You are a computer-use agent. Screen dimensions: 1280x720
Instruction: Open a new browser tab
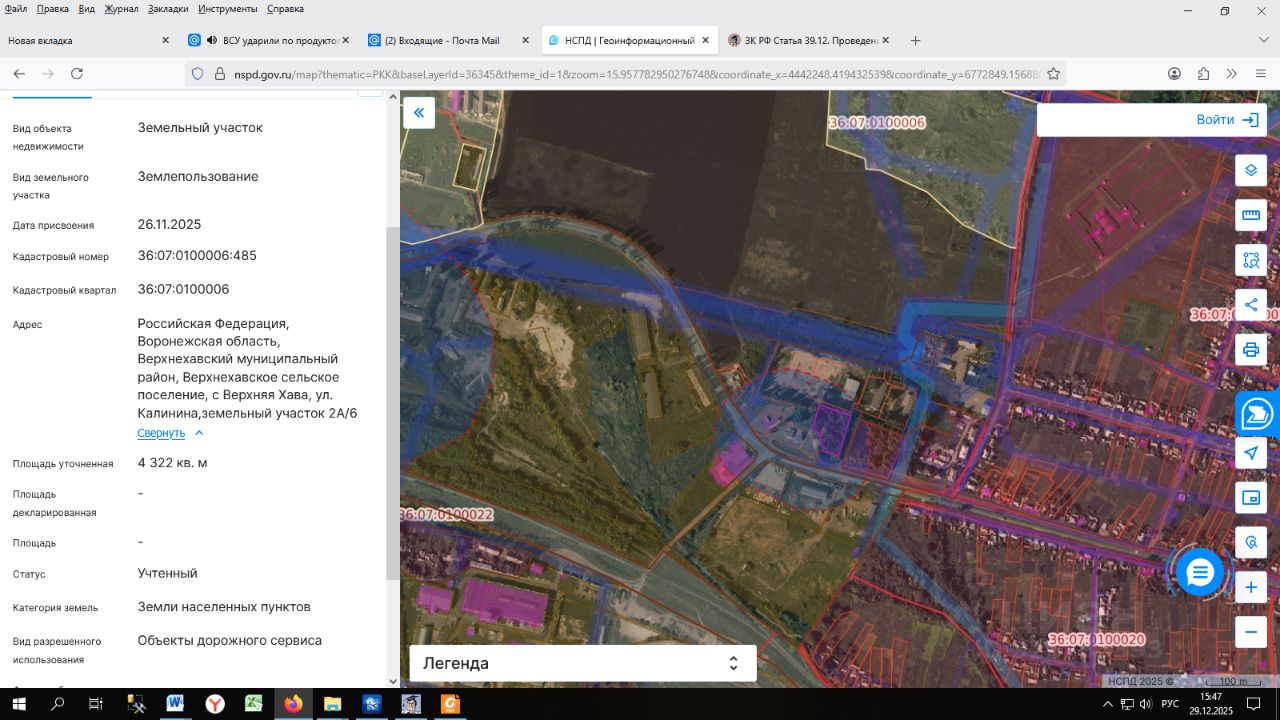tap(915, 41)
